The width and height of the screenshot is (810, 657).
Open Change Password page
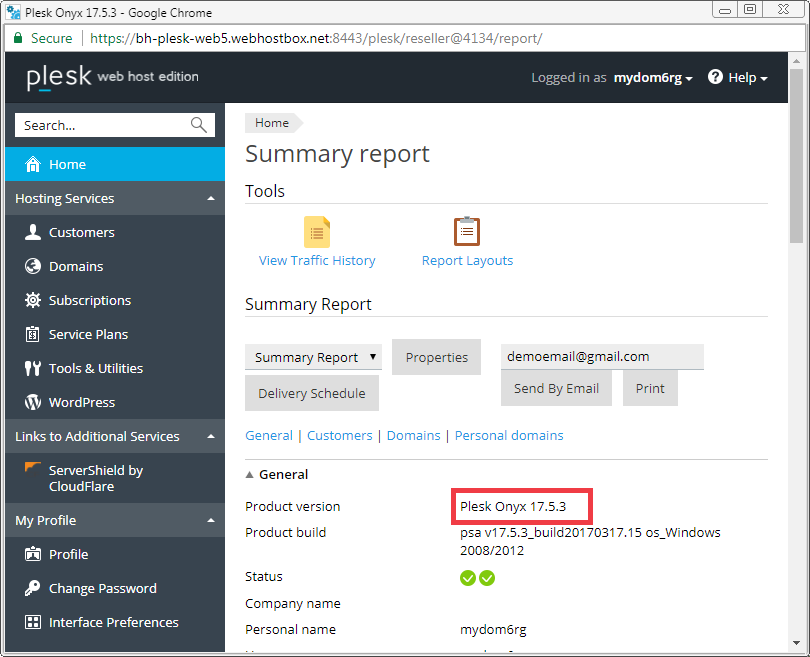(x=115, y=588)
